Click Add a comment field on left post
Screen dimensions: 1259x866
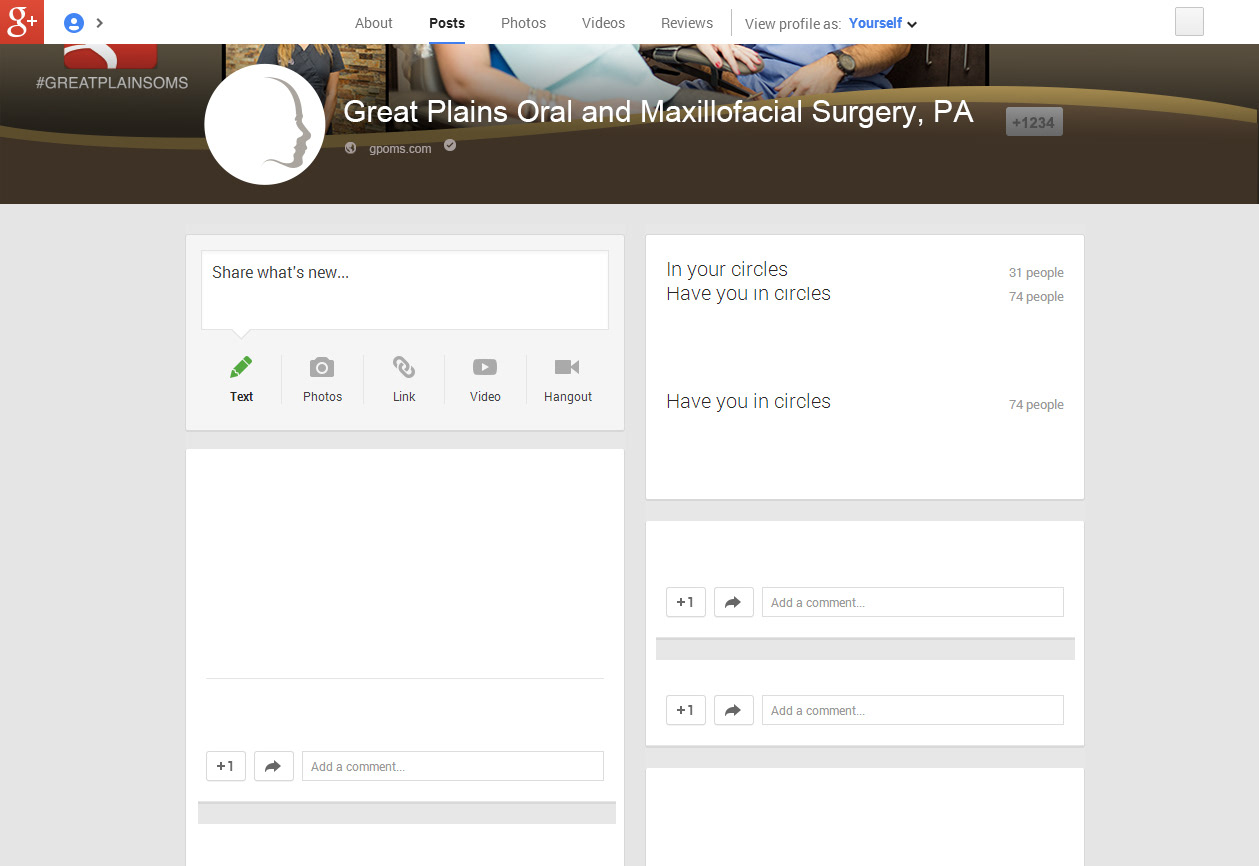click(x=453, y=766)
